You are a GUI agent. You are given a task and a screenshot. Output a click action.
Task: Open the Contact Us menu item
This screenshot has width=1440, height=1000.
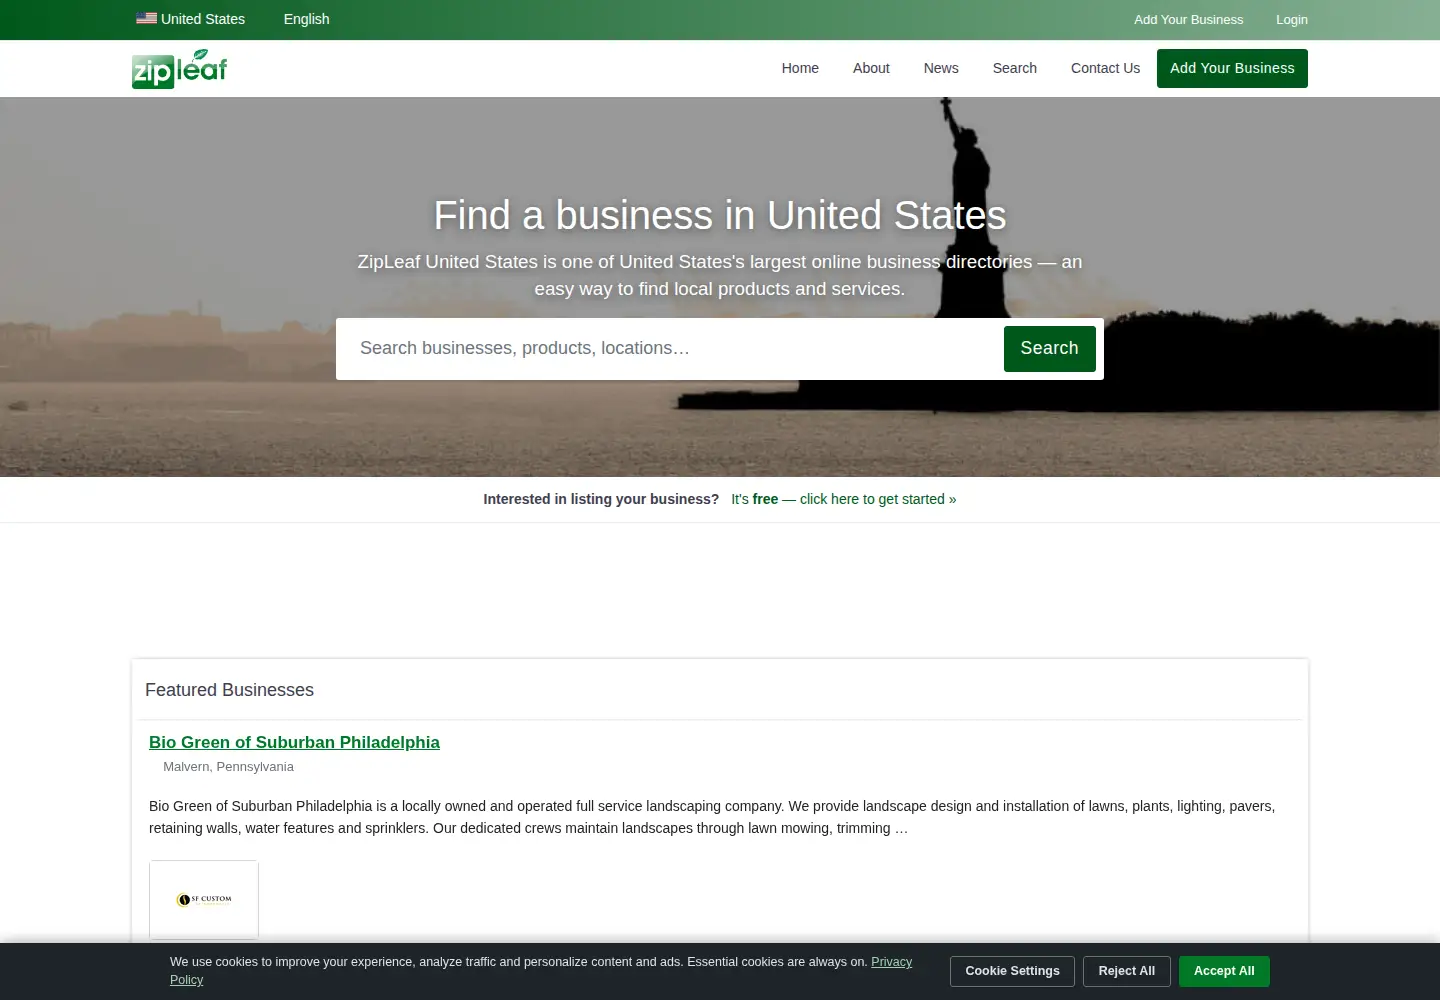[1105, 68]
